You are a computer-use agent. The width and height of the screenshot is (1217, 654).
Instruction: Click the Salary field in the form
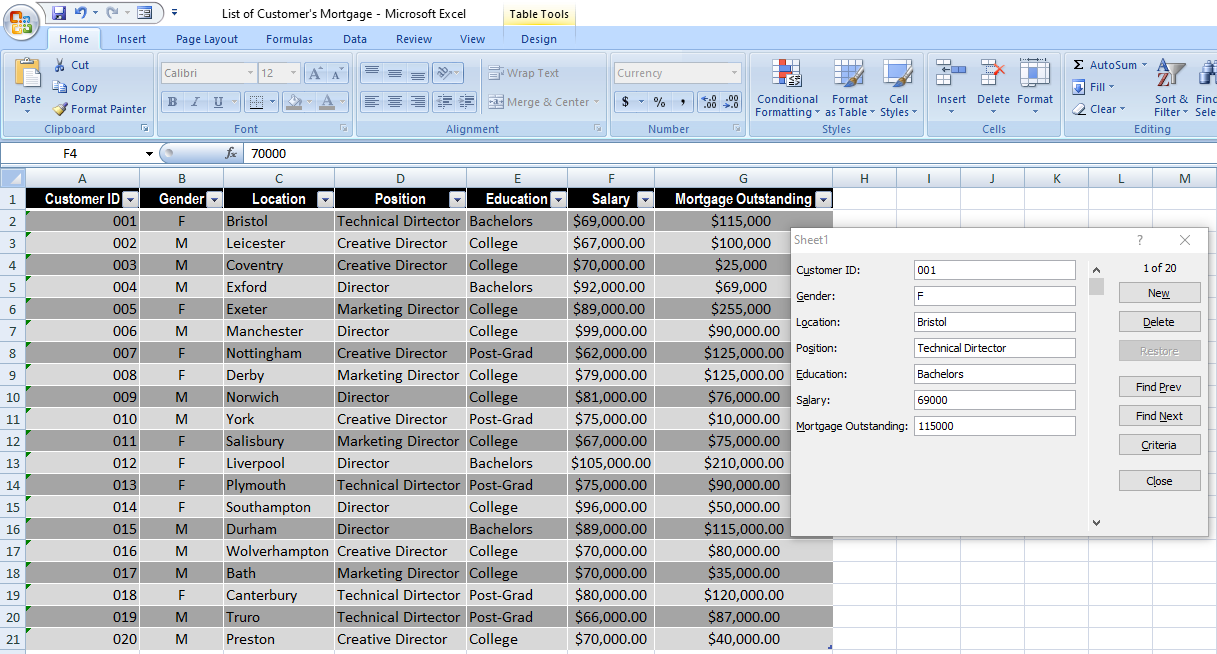point(995,400)
